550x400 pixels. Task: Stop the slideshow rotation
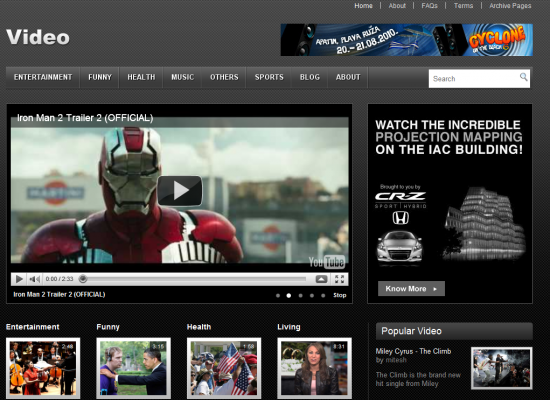coord(340,295)
